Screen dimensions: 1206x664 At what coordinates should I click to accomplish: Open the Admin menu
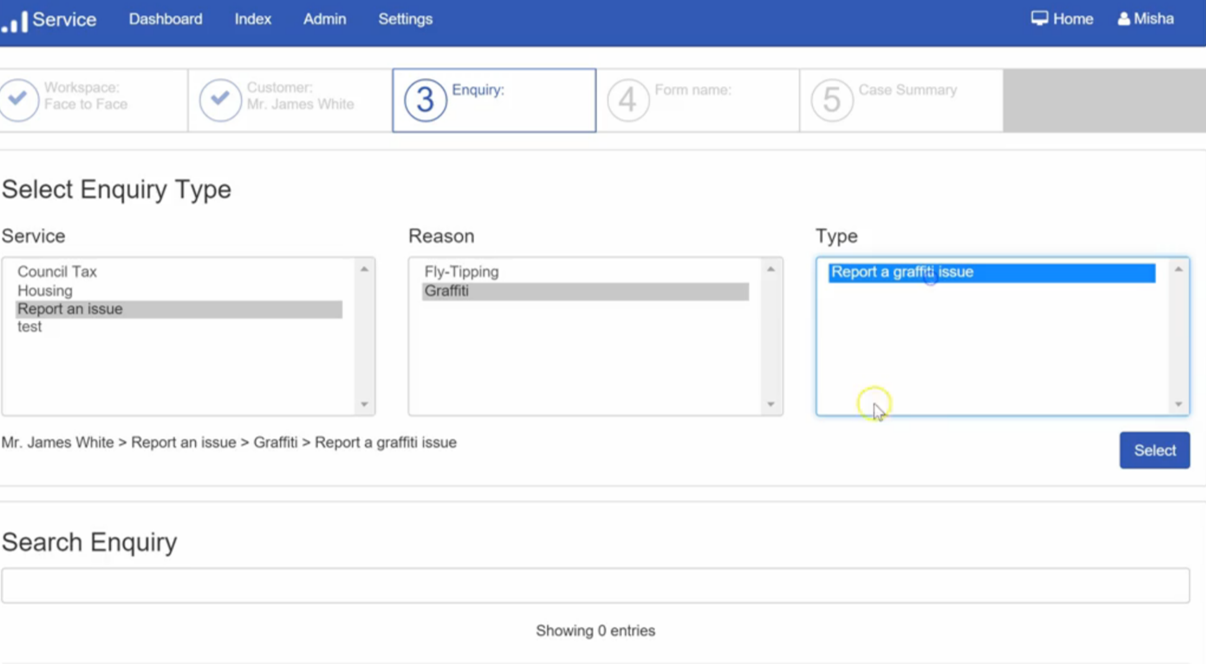click(325, 19)
